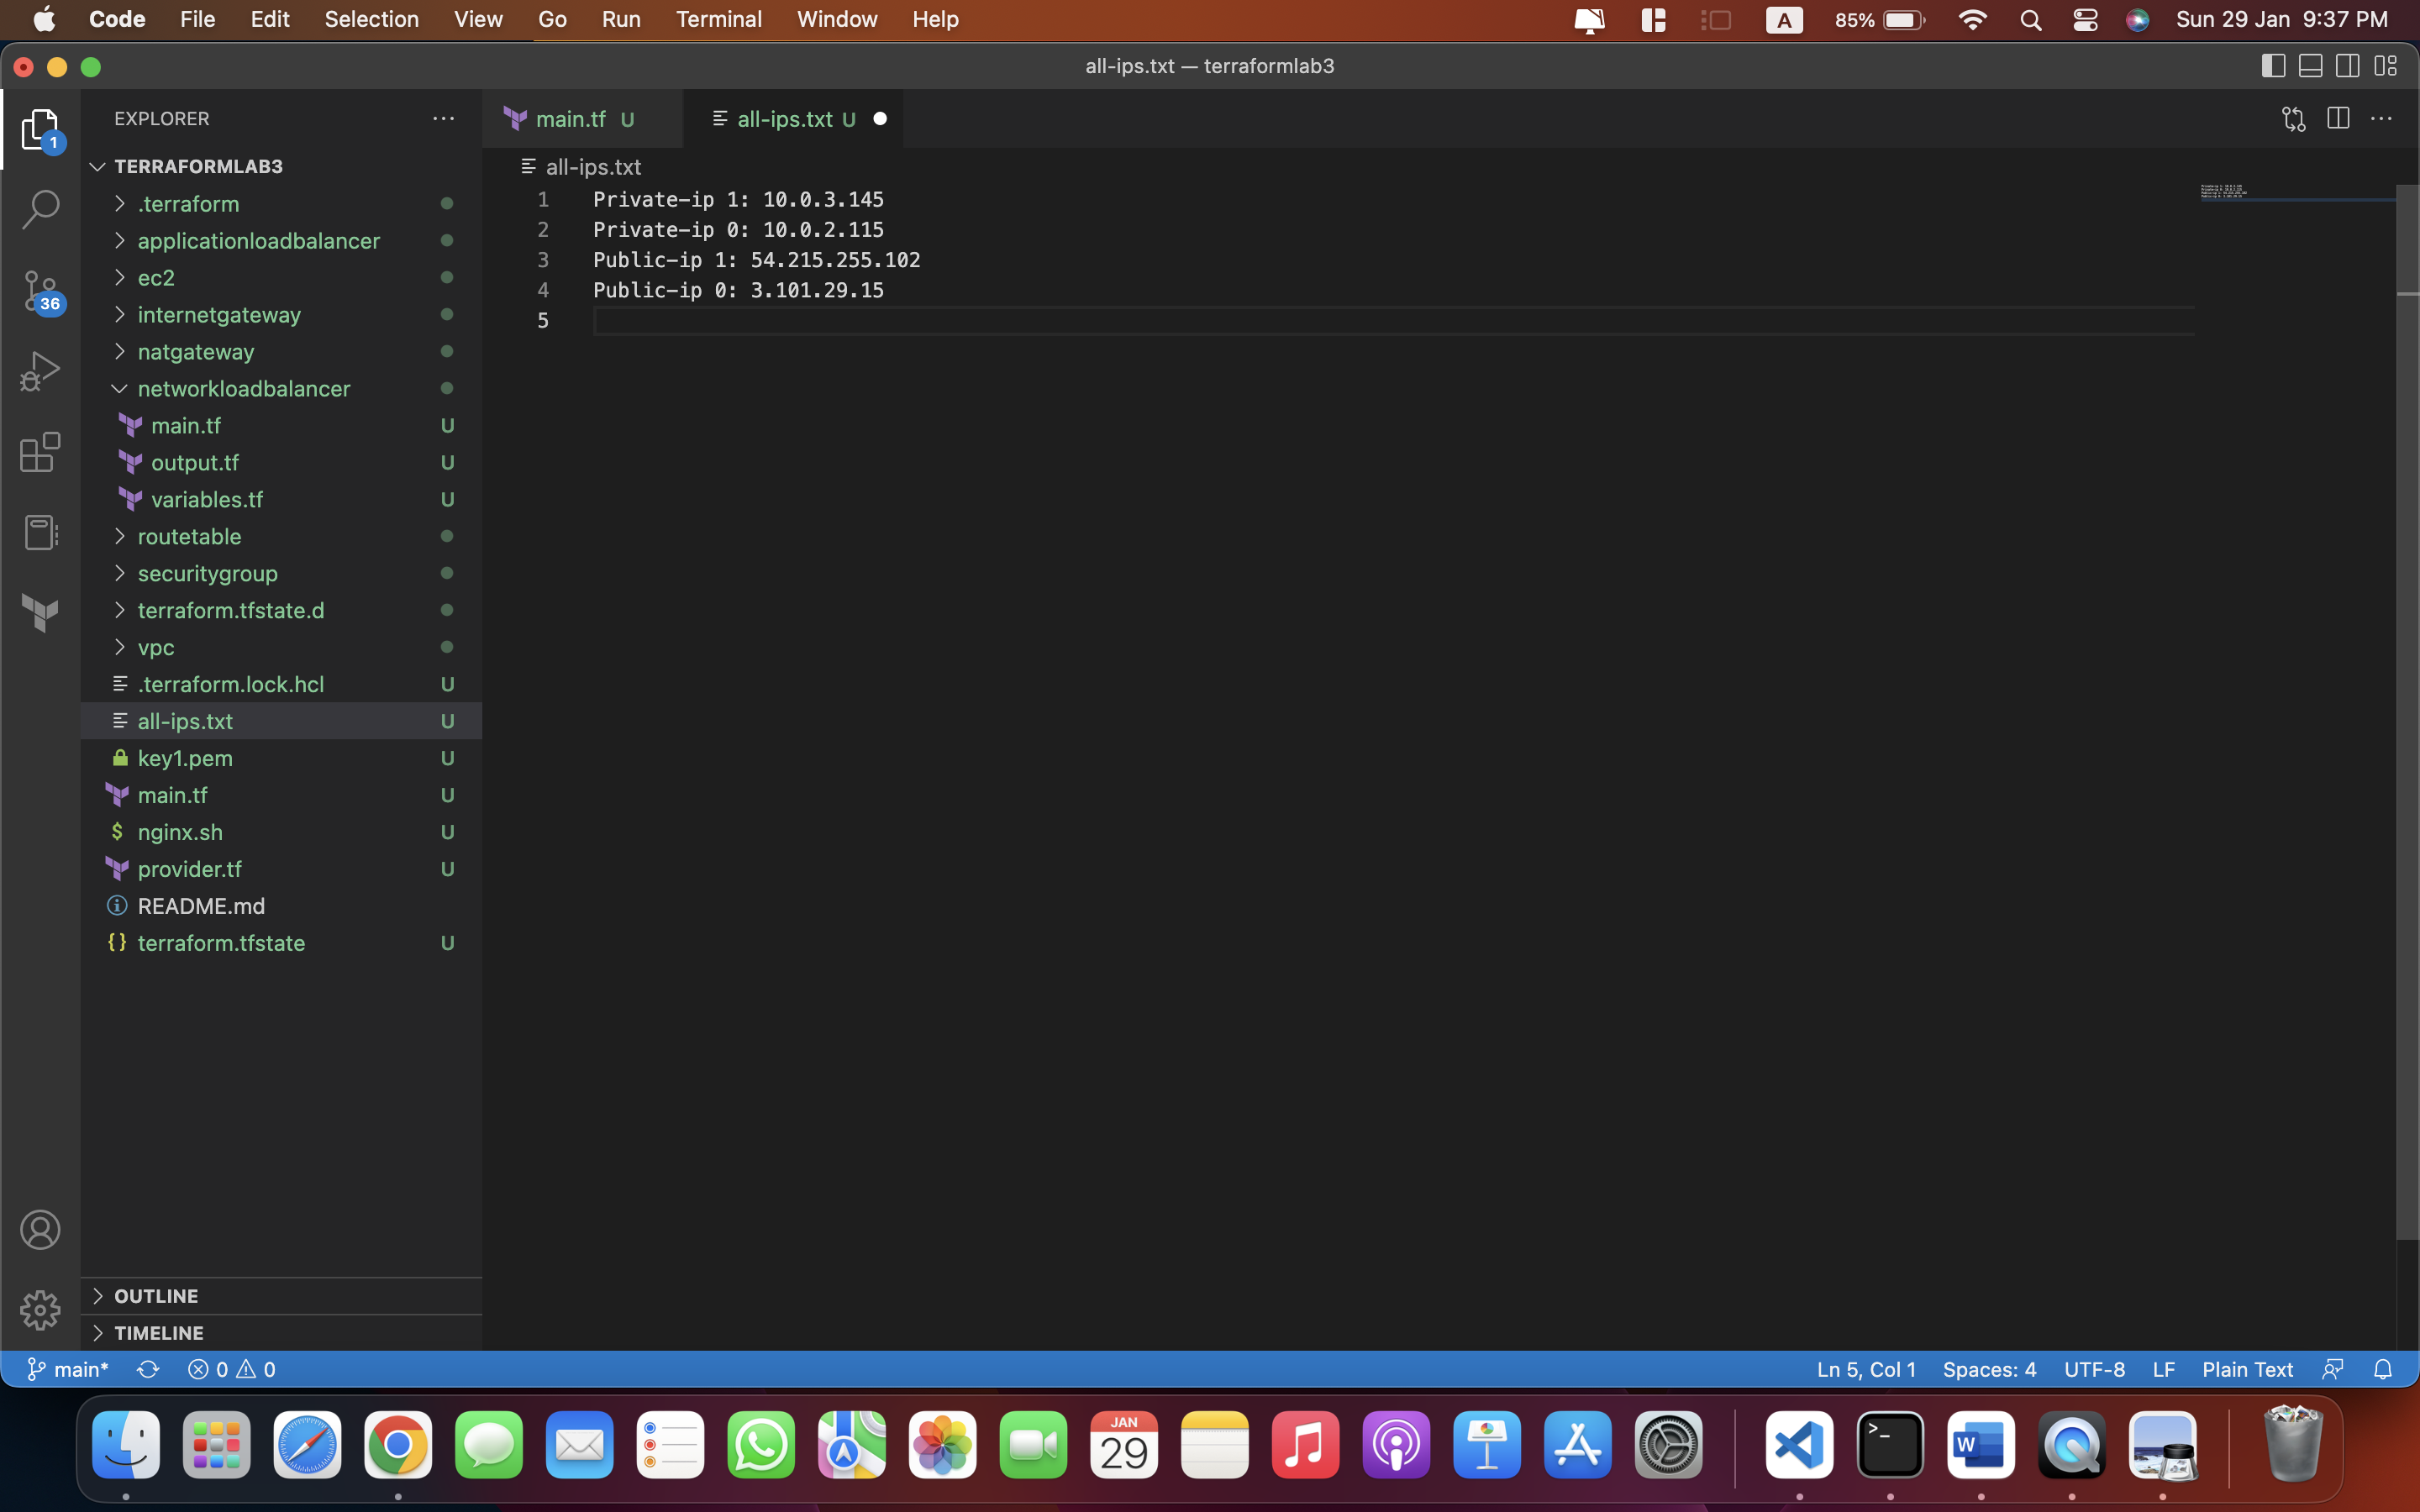Click the main* branch indicator in the status bar
This screenshot has width=2420, height=1512.
(67, 1369)
